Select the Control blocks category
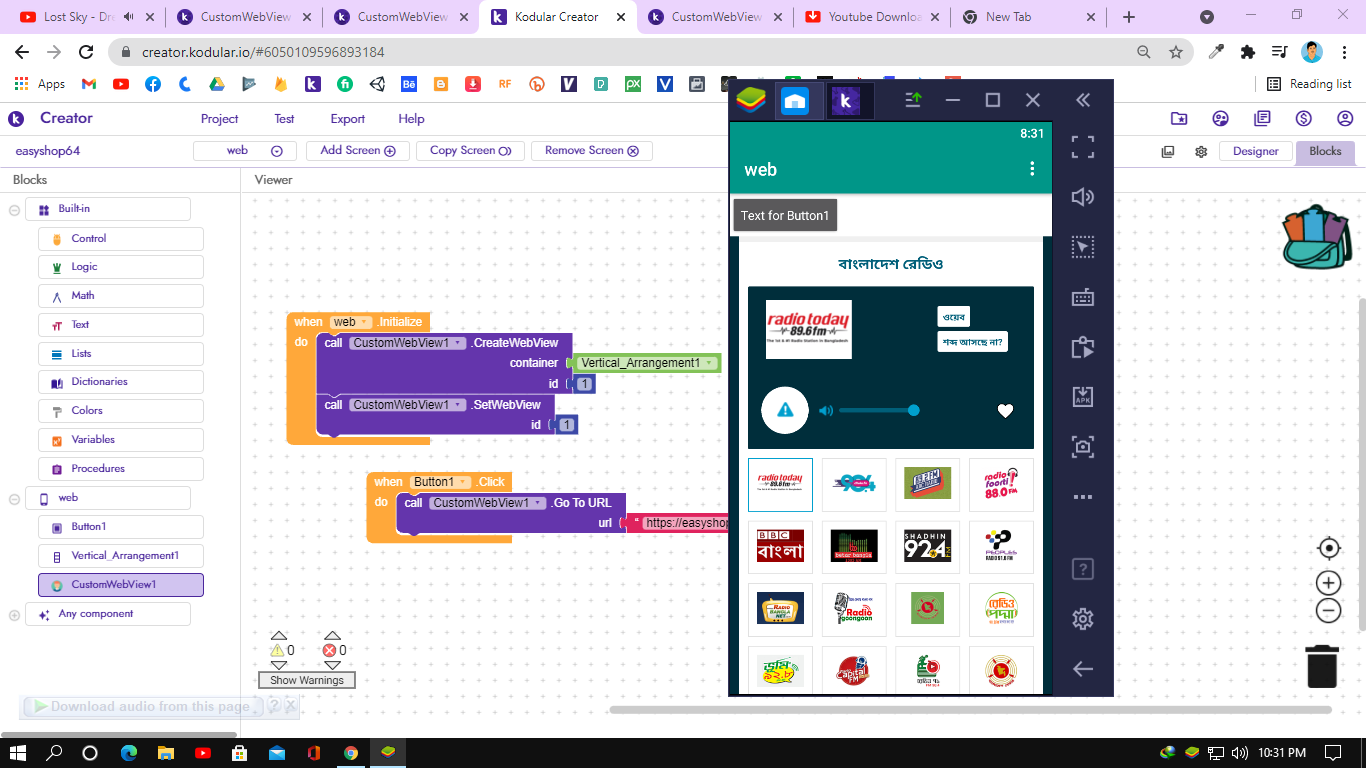 (x=121, y=239)
